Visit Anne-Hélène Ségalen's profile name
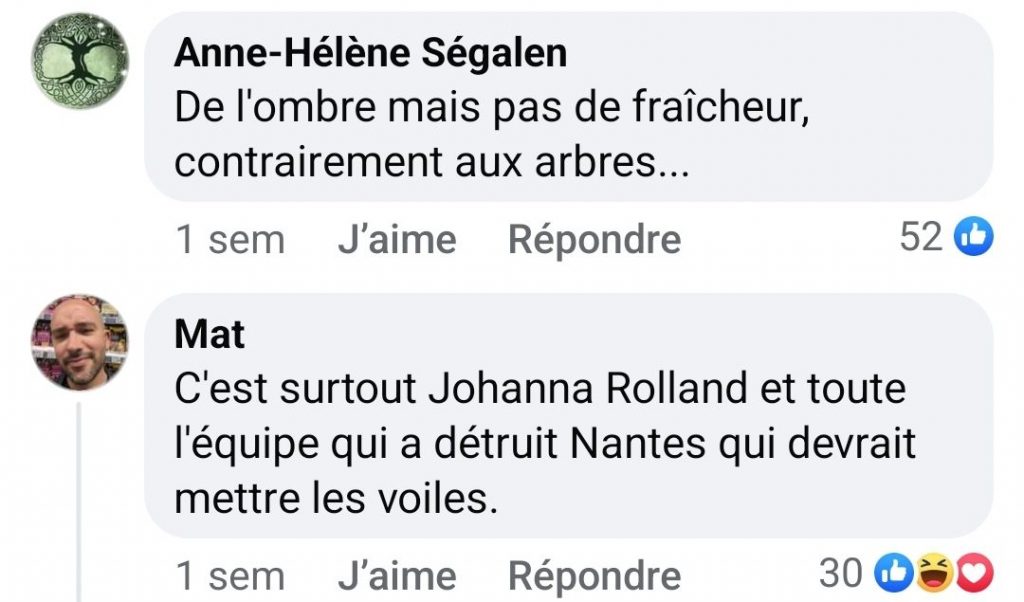Screen dimensions: 1024x602 (370, 53)
